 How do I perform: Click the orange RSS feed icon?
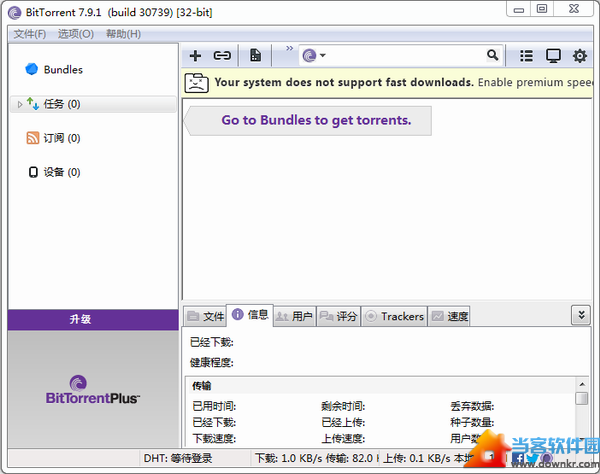(33, 138)
